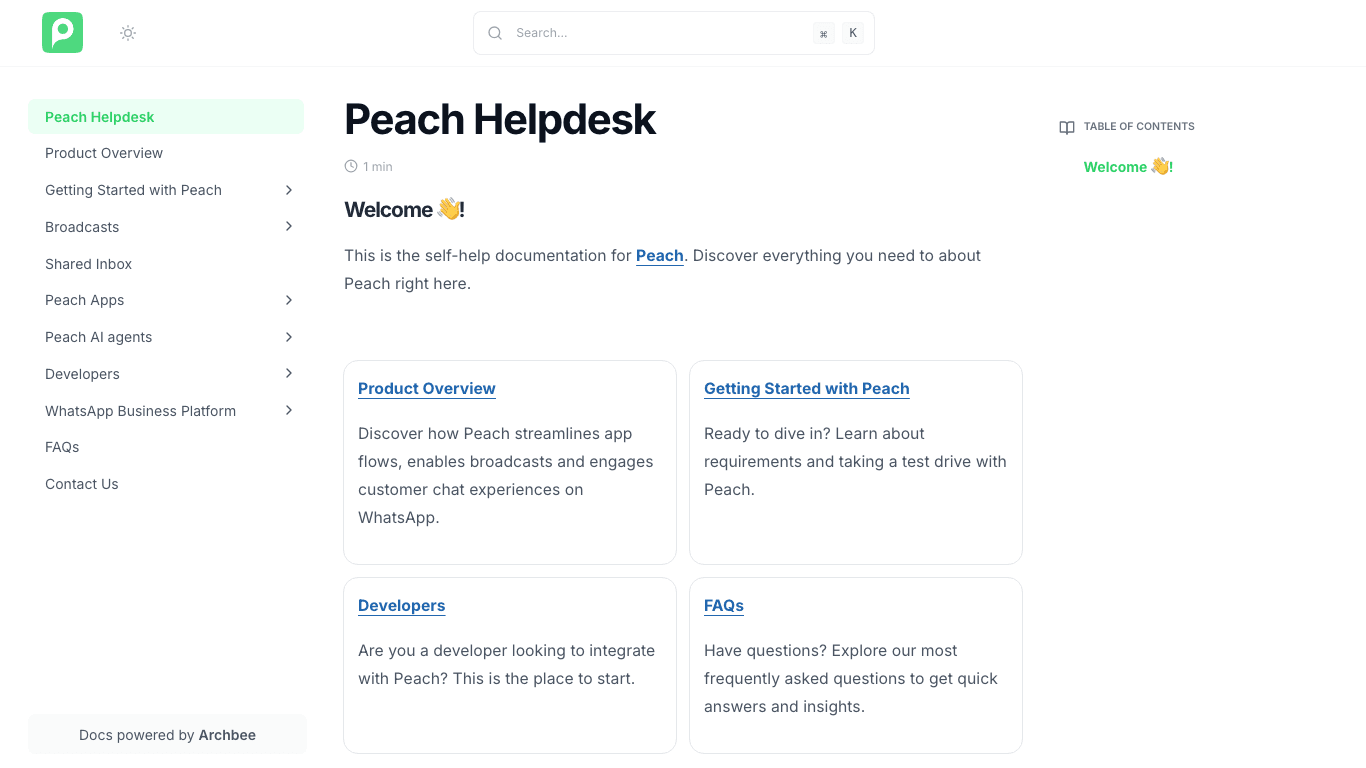The image size is (1366, 768).
Task: Click the Archbee link in the footer
Action: (x=227, y=734)
